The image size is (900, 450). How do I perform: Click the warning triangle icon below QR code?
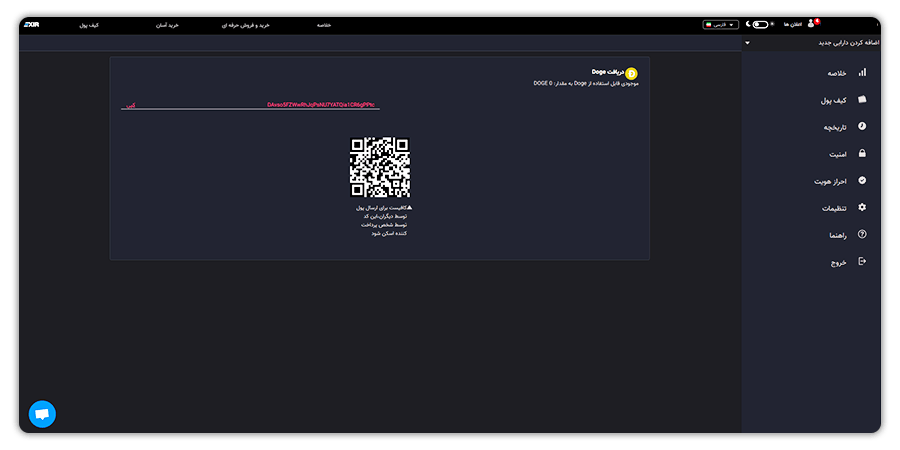point(409,207)
